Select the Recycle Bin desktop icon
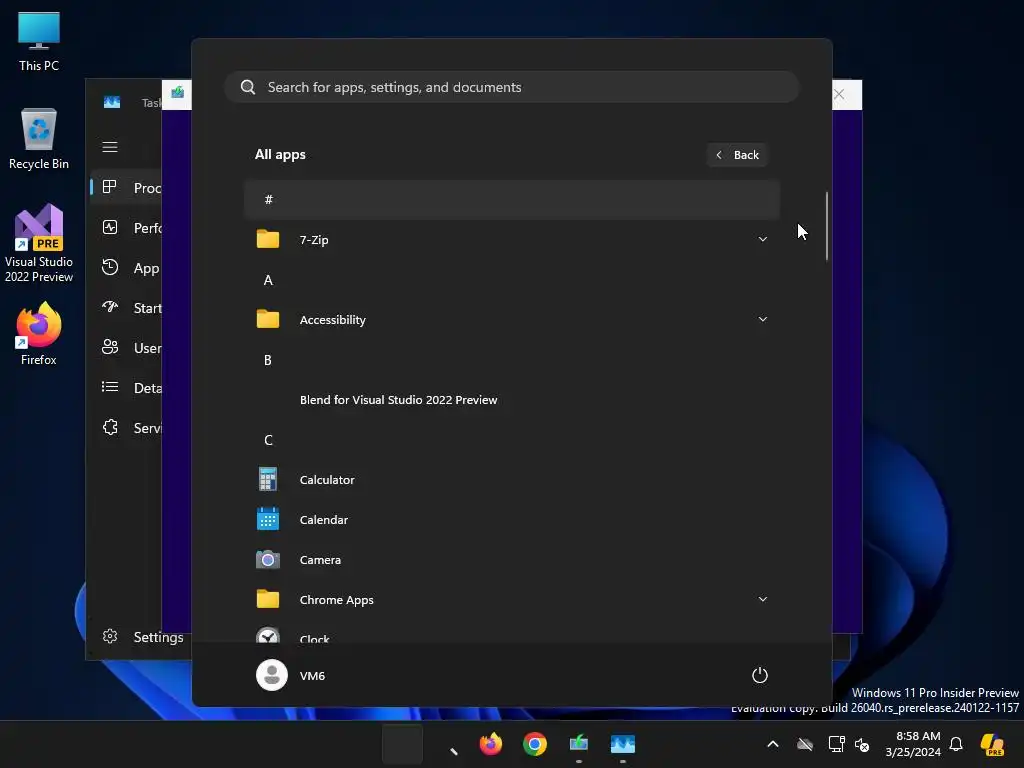 39,139
